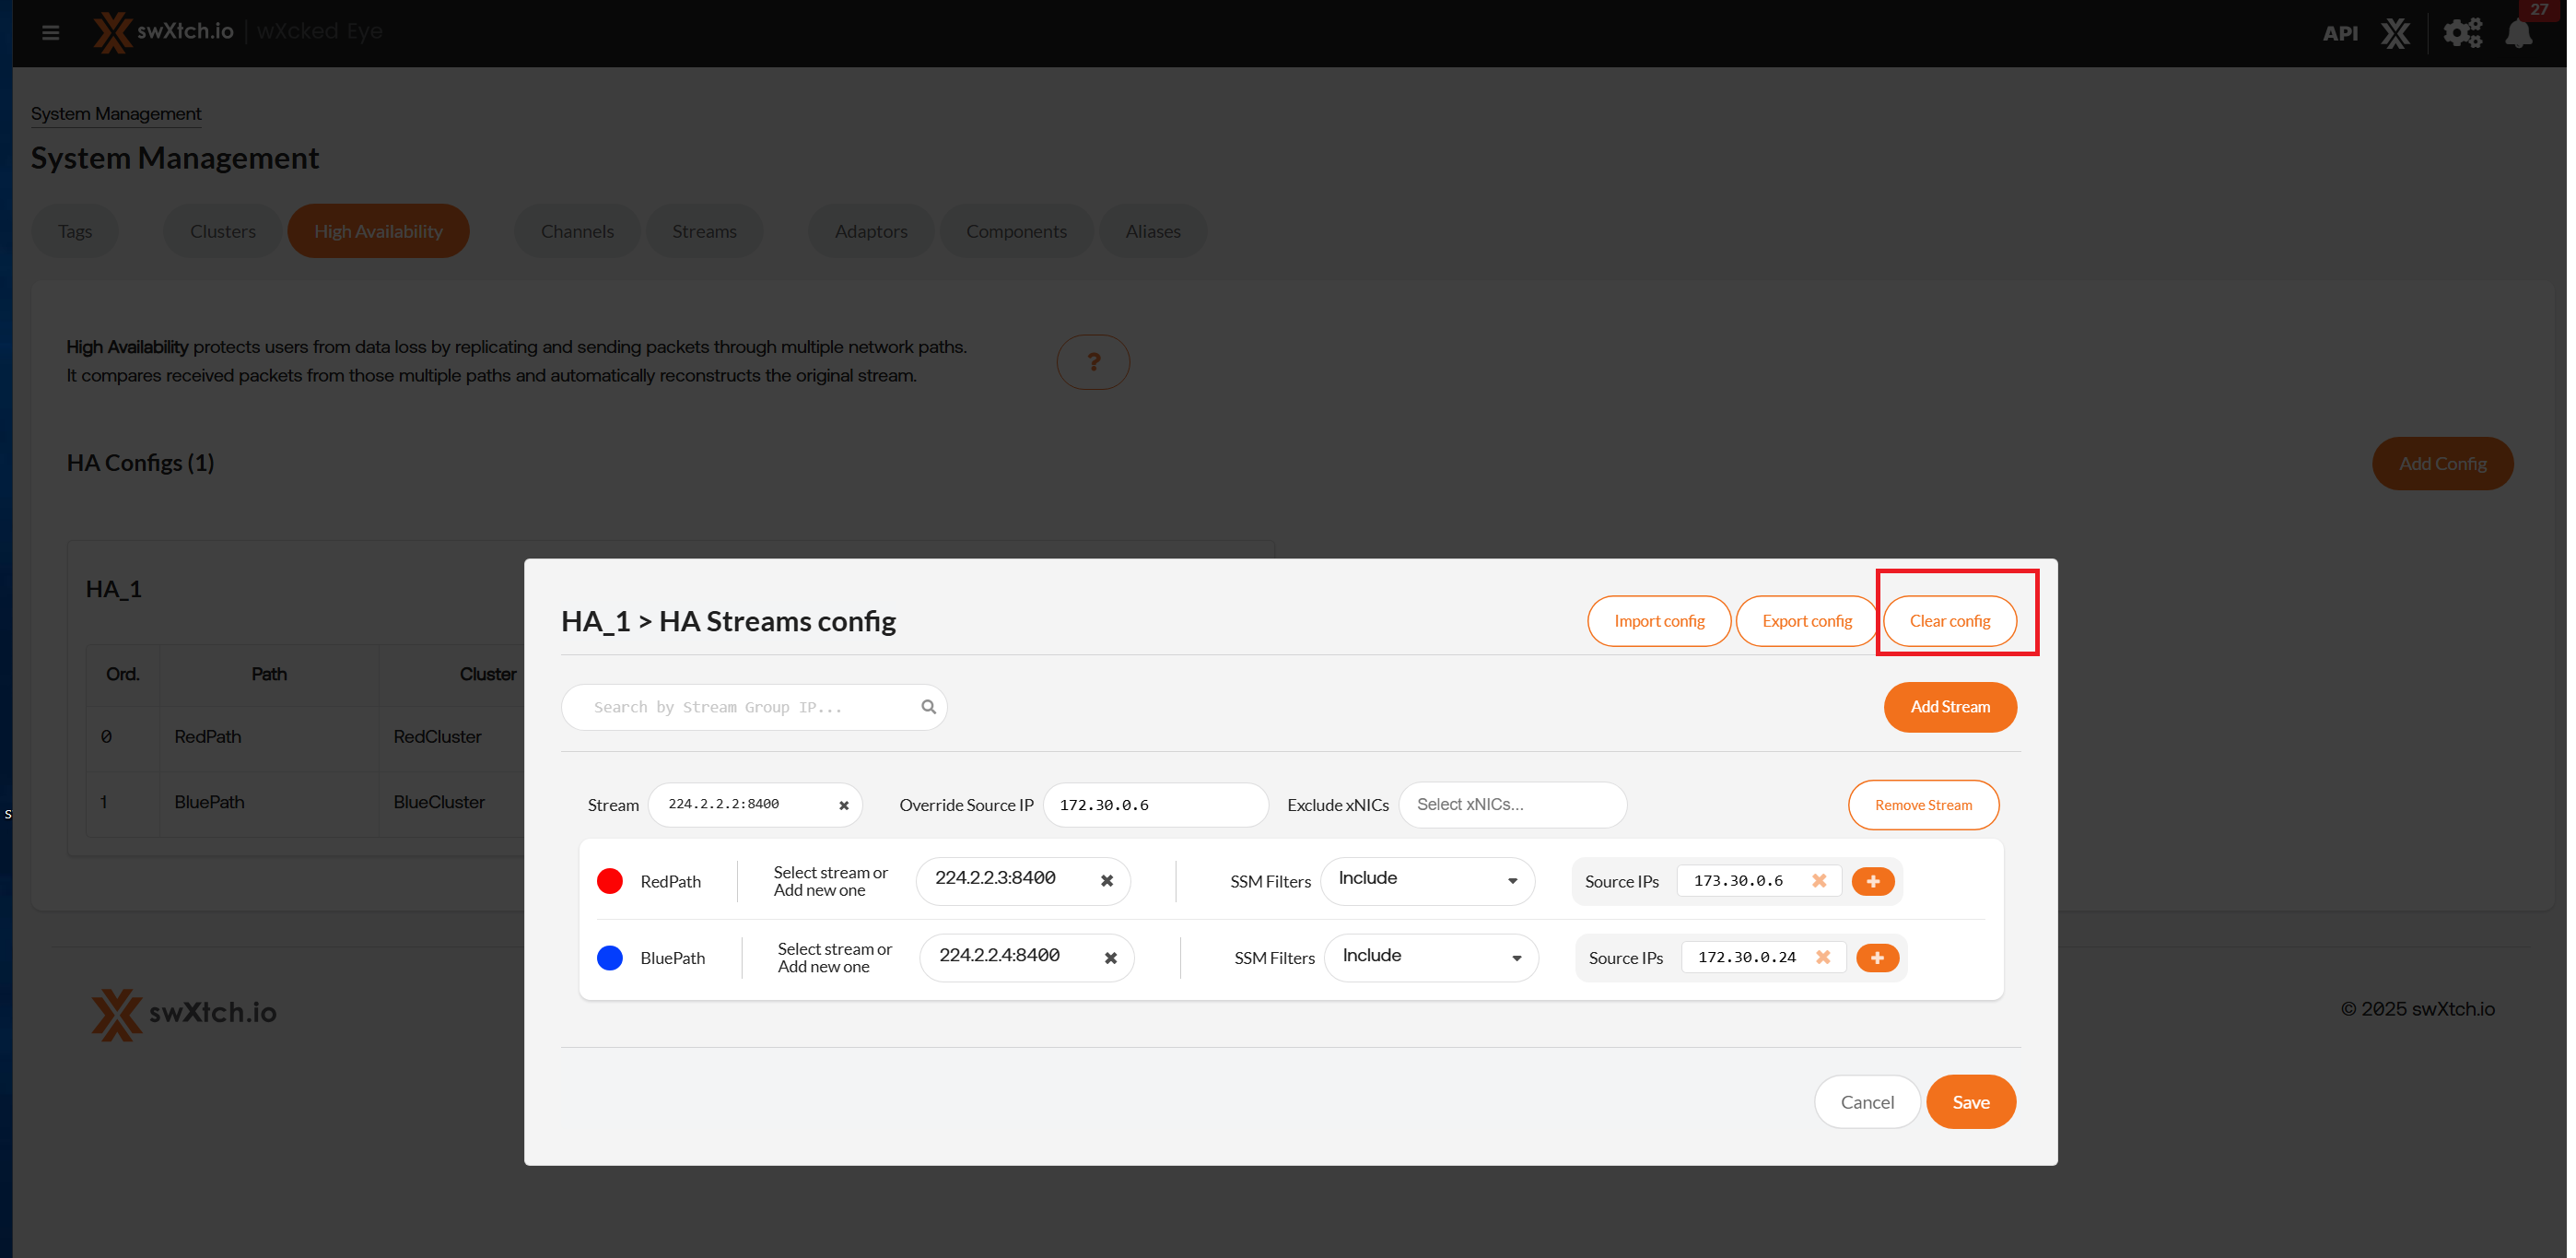Clear the 224.2.2.2:8400 stream field
This screenshot has height=1258, width=2576.
coord(843,806)
